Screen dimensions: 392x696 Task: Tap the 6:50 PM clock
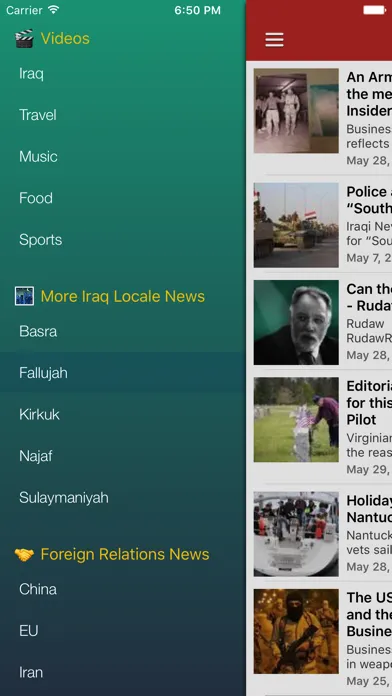[x=197, y=10]
